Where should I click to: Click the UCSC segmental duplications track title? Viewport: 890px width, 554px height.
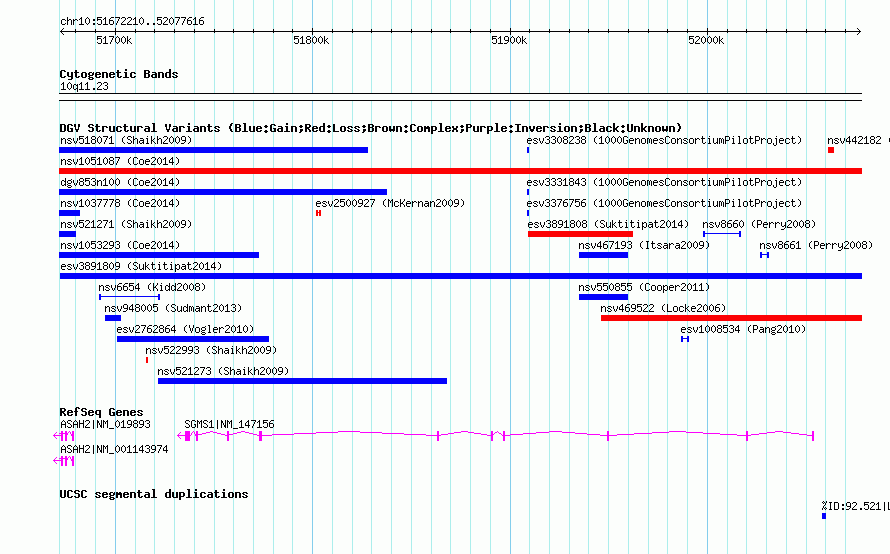click(x=154, y=494)
